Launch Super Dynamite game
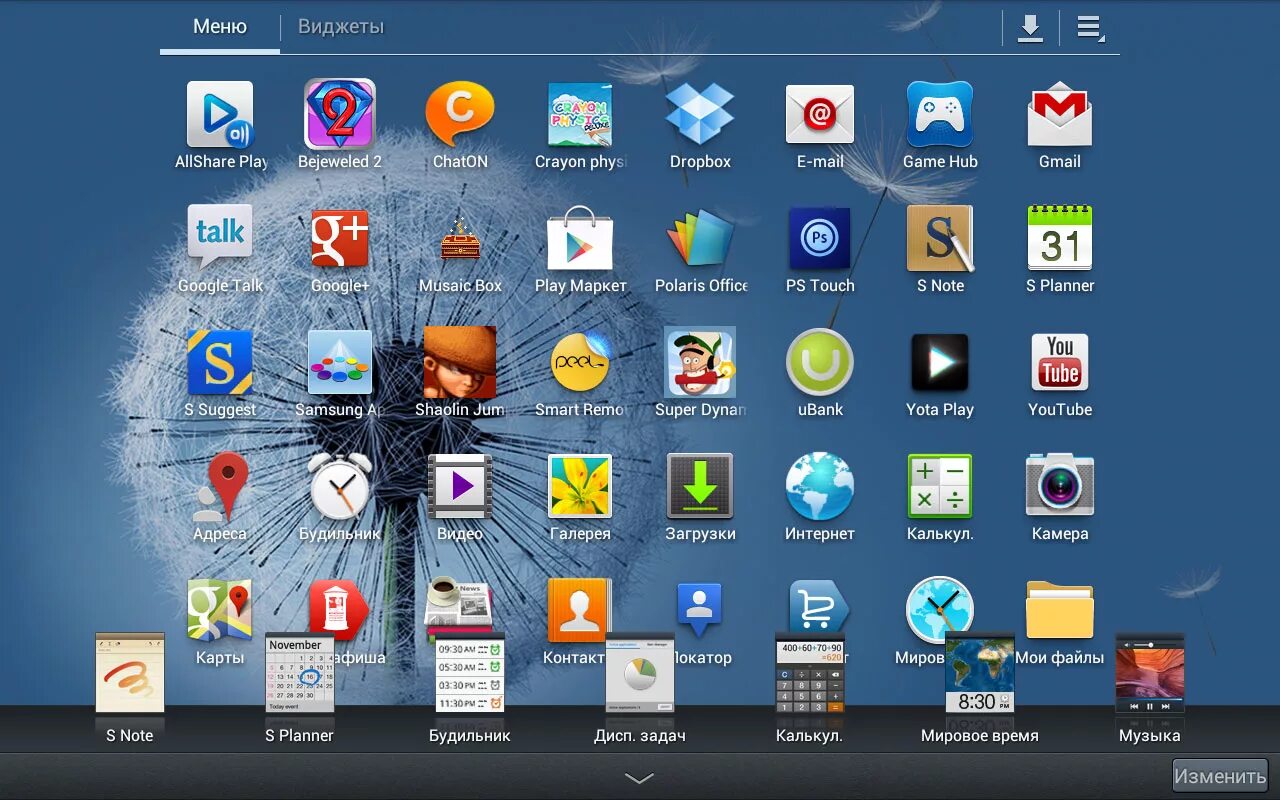1280x800 pixels. [700, 362]
